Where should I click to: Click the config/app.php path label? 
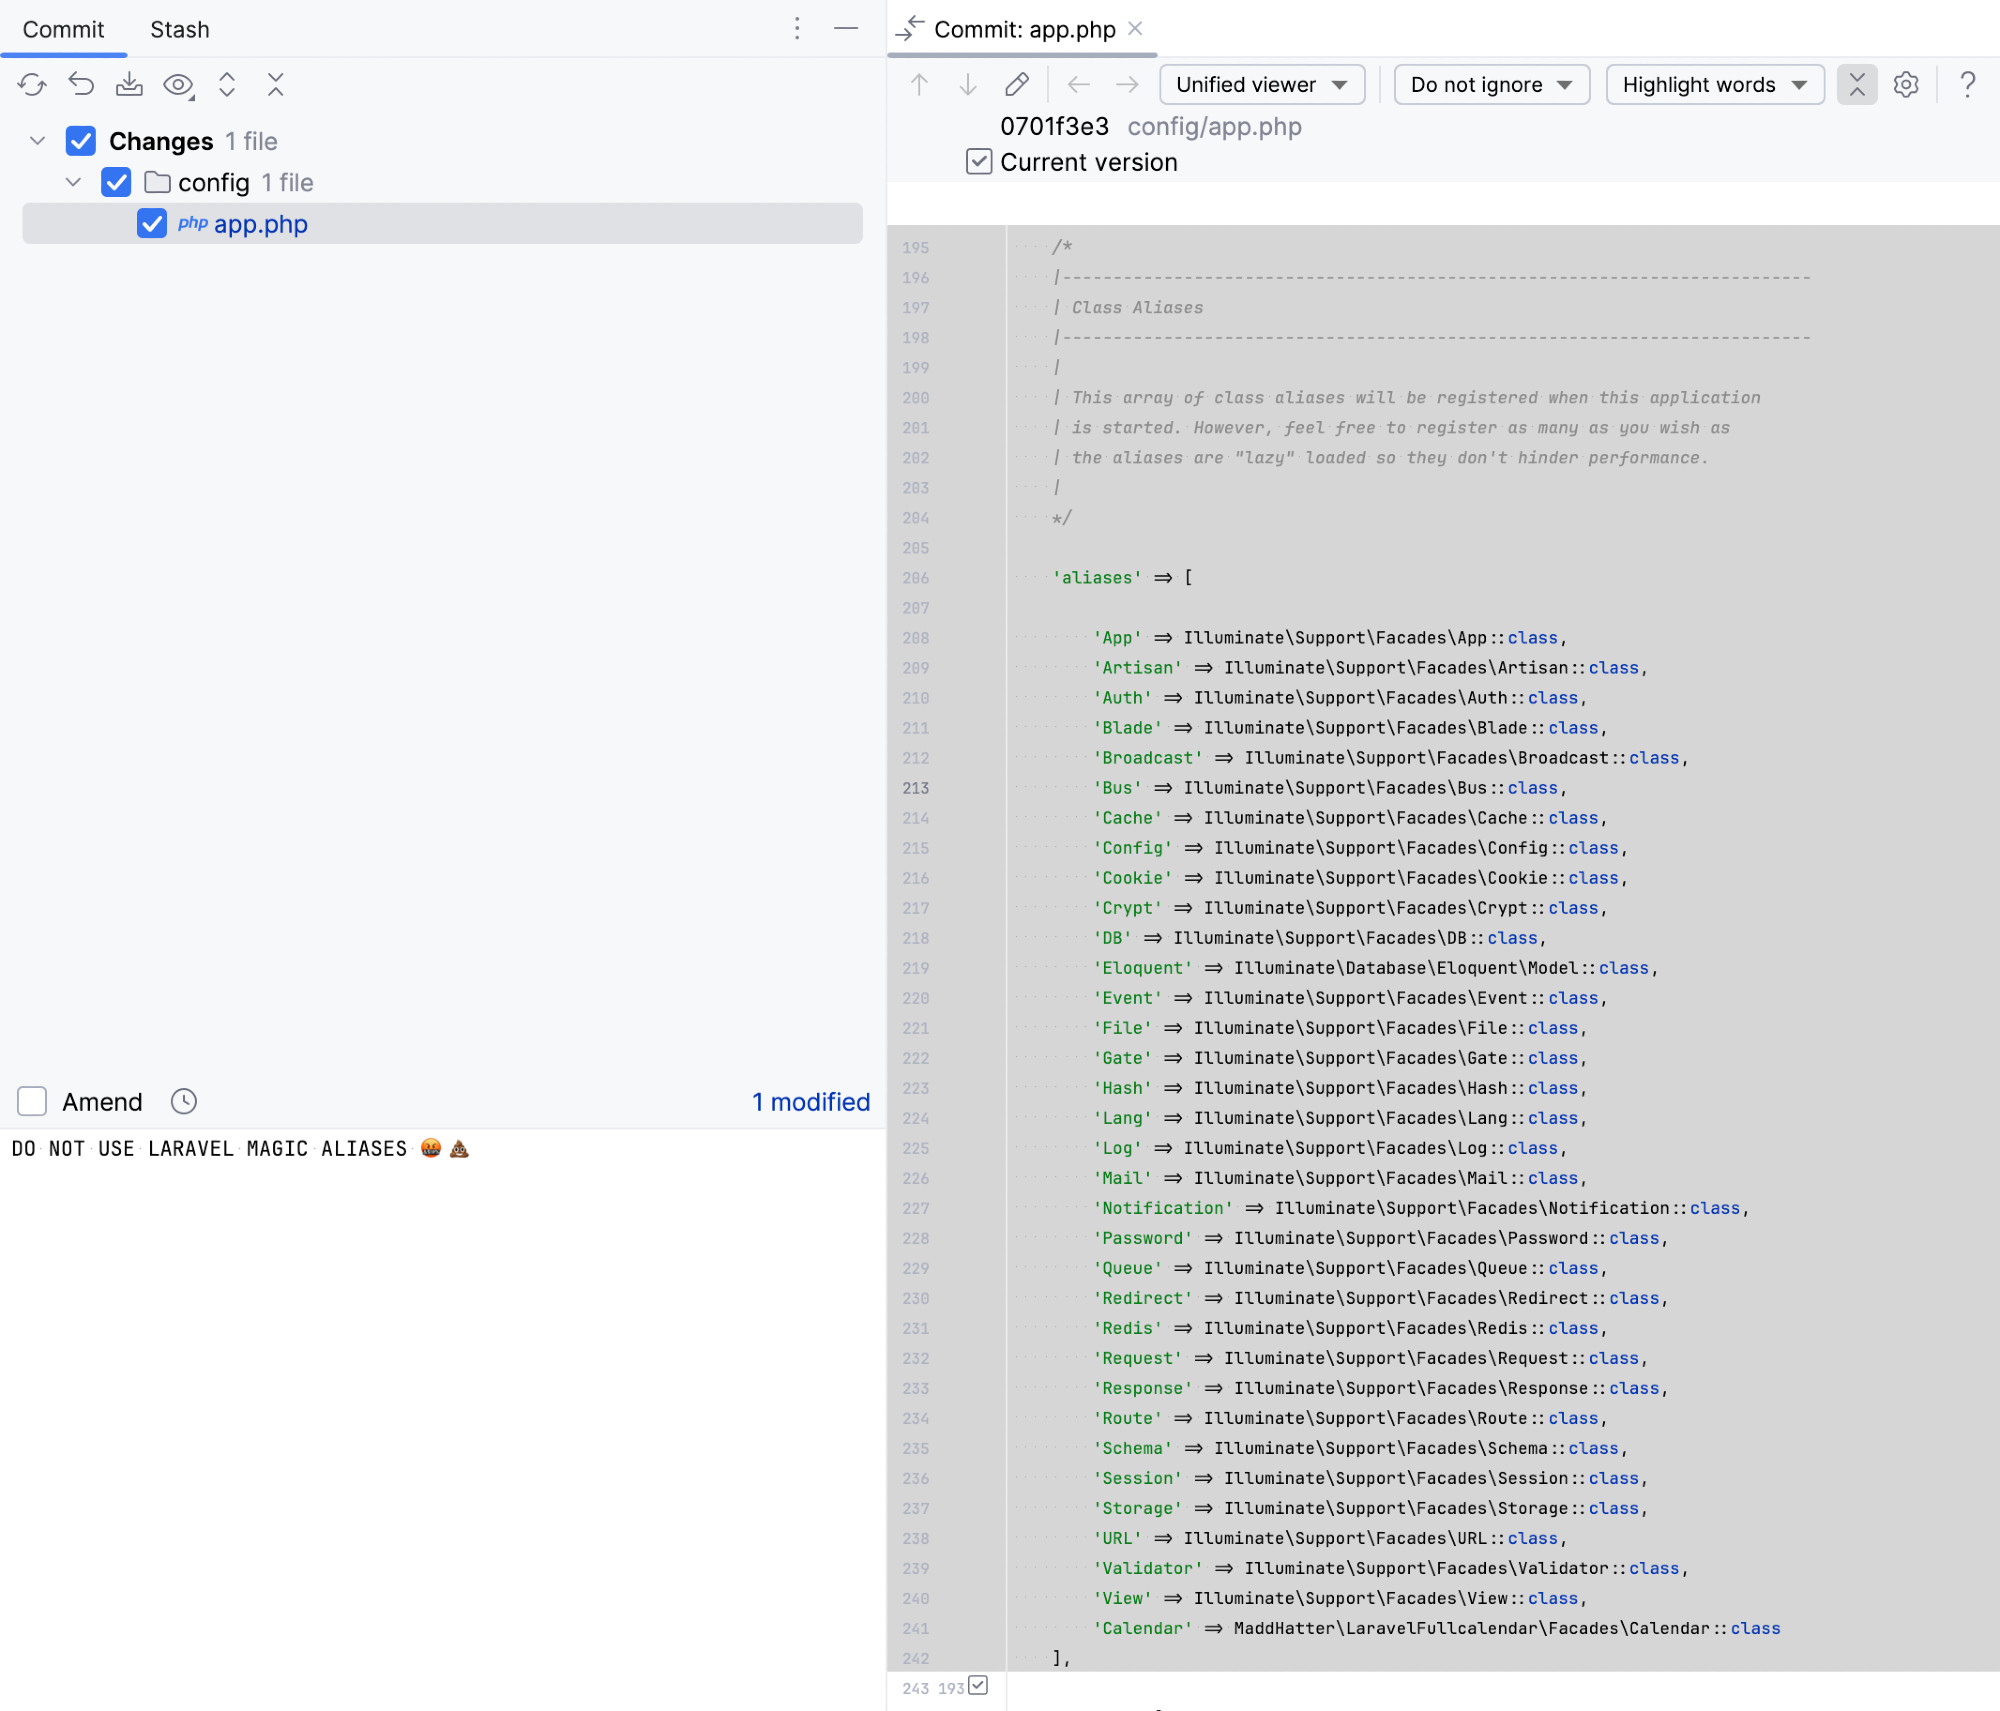click(1214, 126)
